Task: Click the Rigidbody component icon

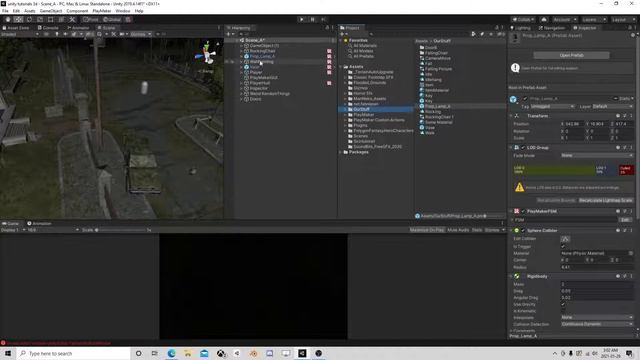Action: pyautogui.click(x=517, y=276)
